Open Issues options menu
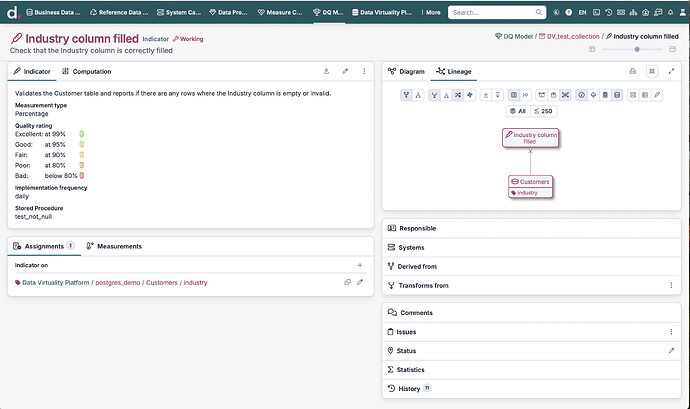Screen dimensions: 690x409 pos(671,332)
